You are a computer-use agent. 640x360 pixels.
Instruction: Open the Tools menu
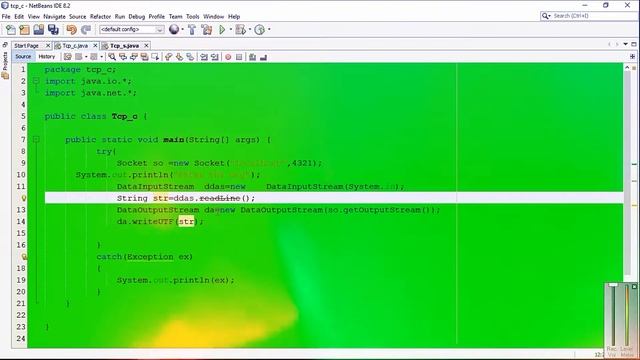click(x=193, y=17)
